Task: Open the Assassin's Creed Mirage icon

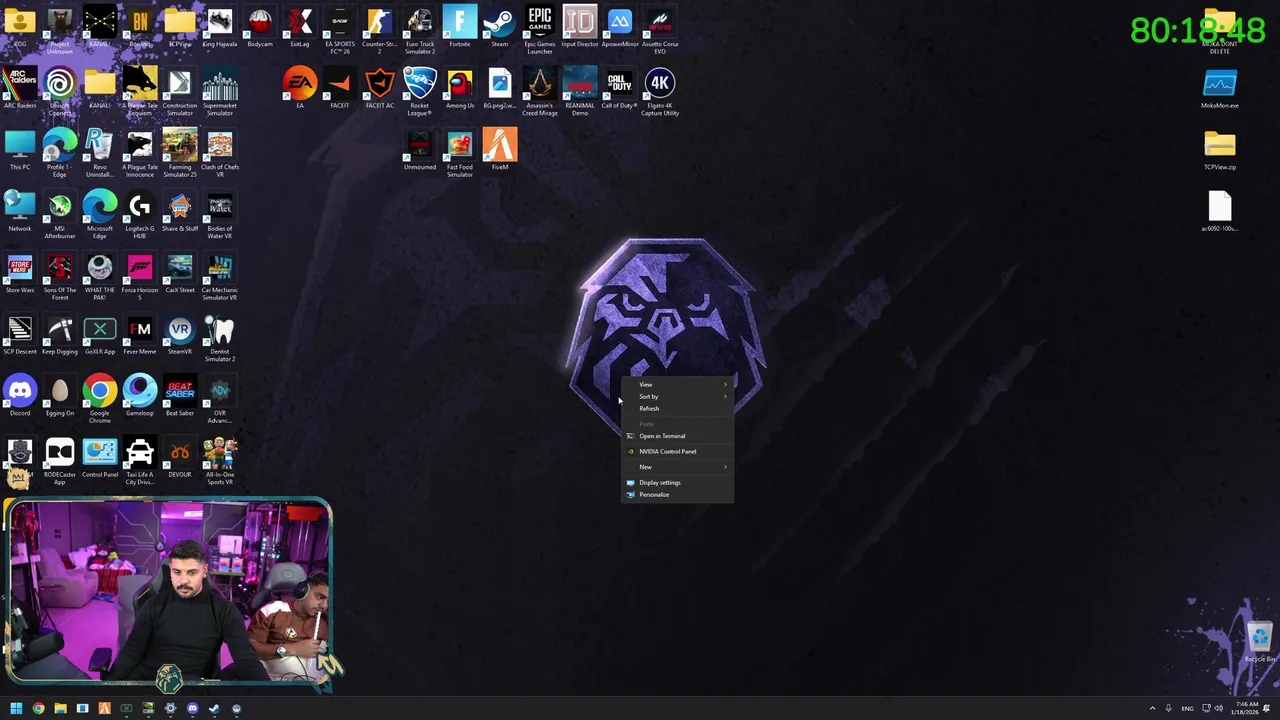Action: click(x=540, y=92)
